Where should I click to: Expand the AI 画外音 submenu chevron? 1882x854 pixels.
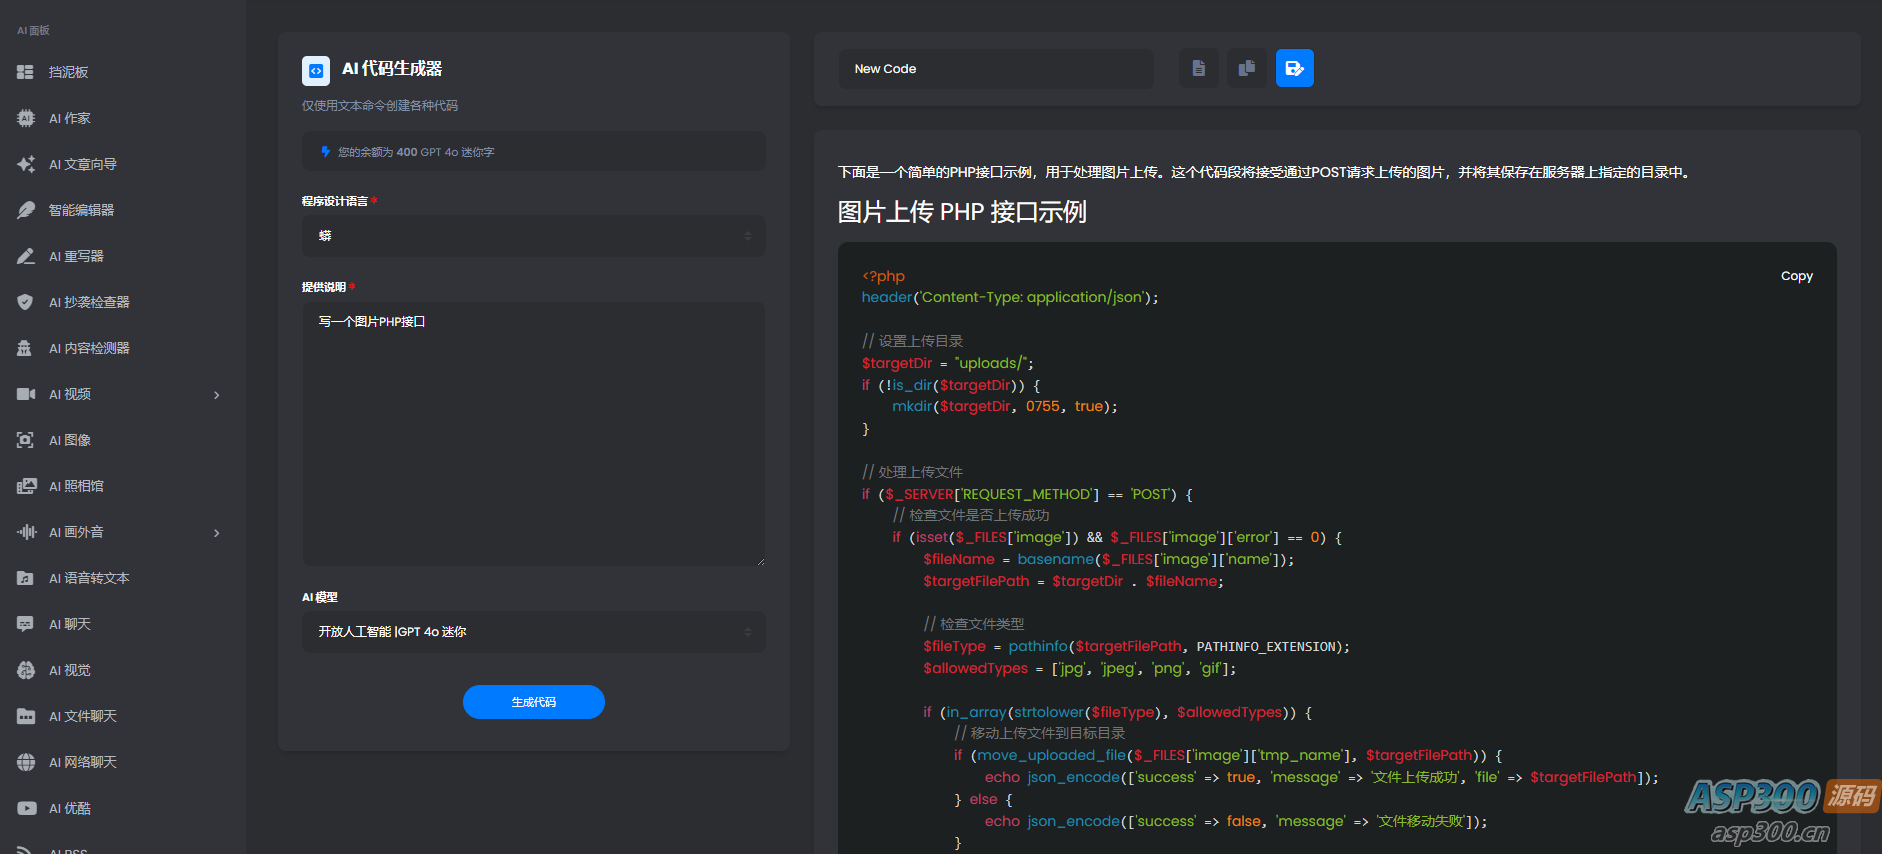pos(217,533)
